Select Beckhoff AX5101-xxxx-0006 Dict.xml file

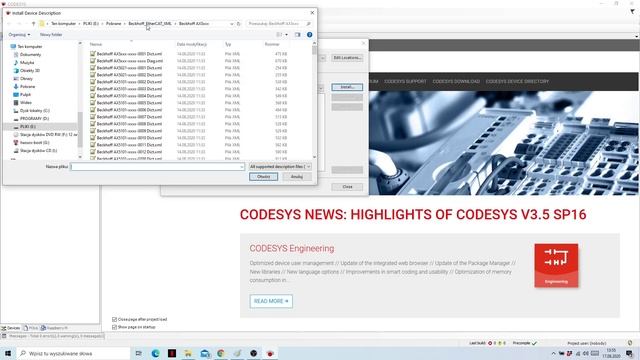(x=129, y=110)
